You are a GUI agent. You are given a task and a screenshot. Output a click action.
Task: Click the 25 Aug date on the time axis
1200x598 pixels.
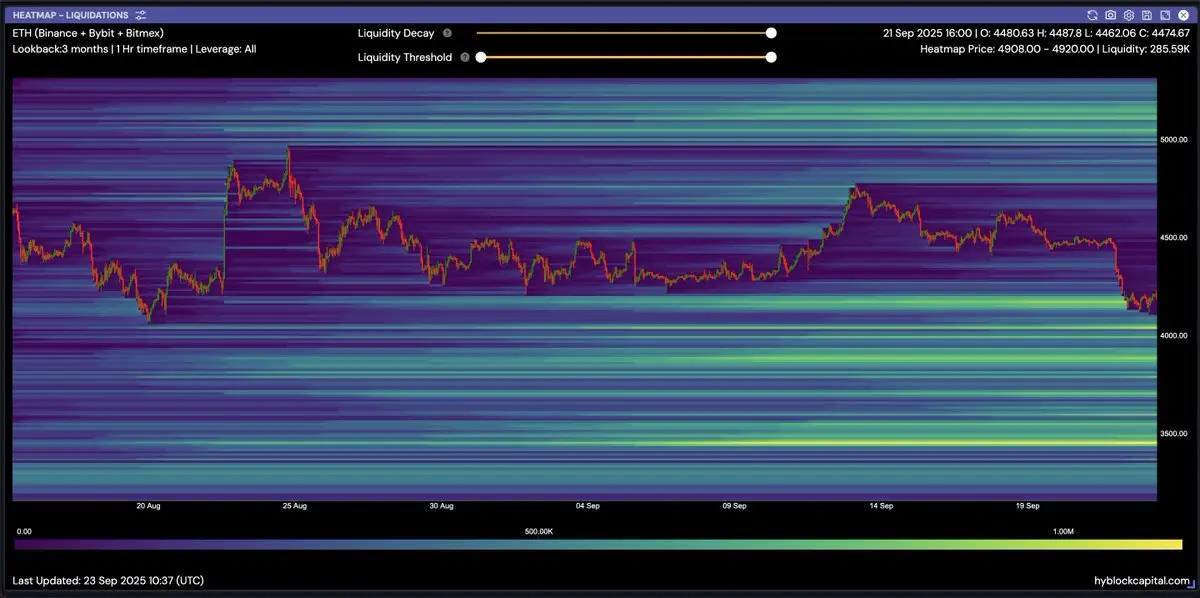(294, 506)
